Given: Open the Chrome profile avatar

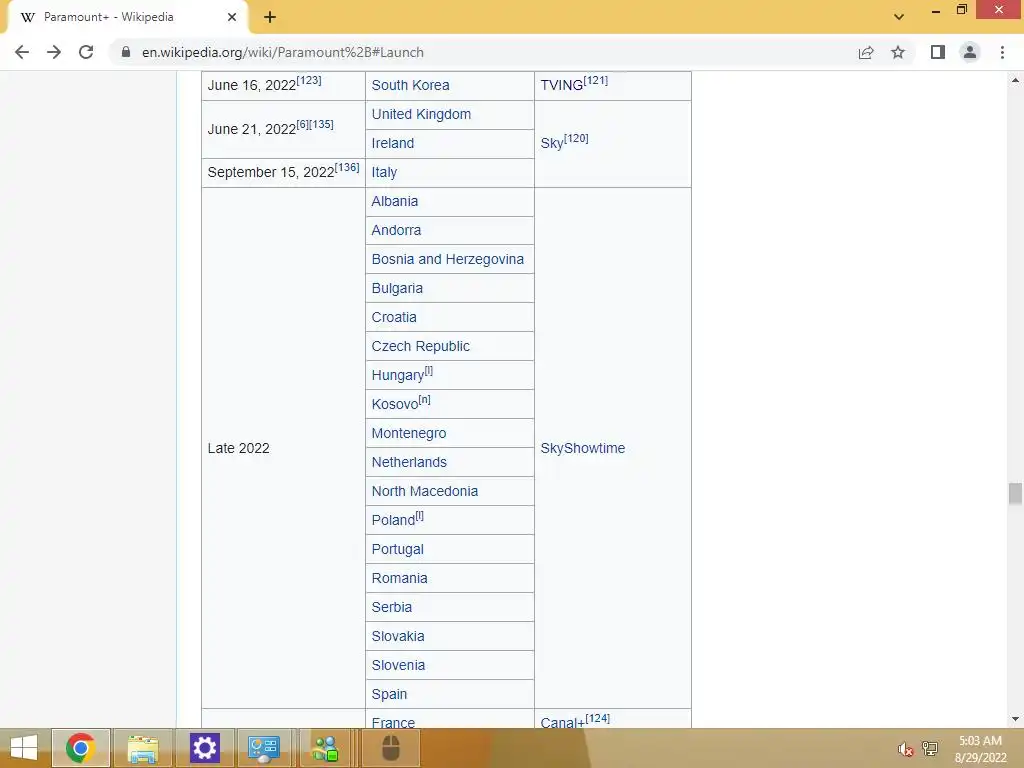Looking at the screenshot, I should pyautogui.click(x=970, y=52).
